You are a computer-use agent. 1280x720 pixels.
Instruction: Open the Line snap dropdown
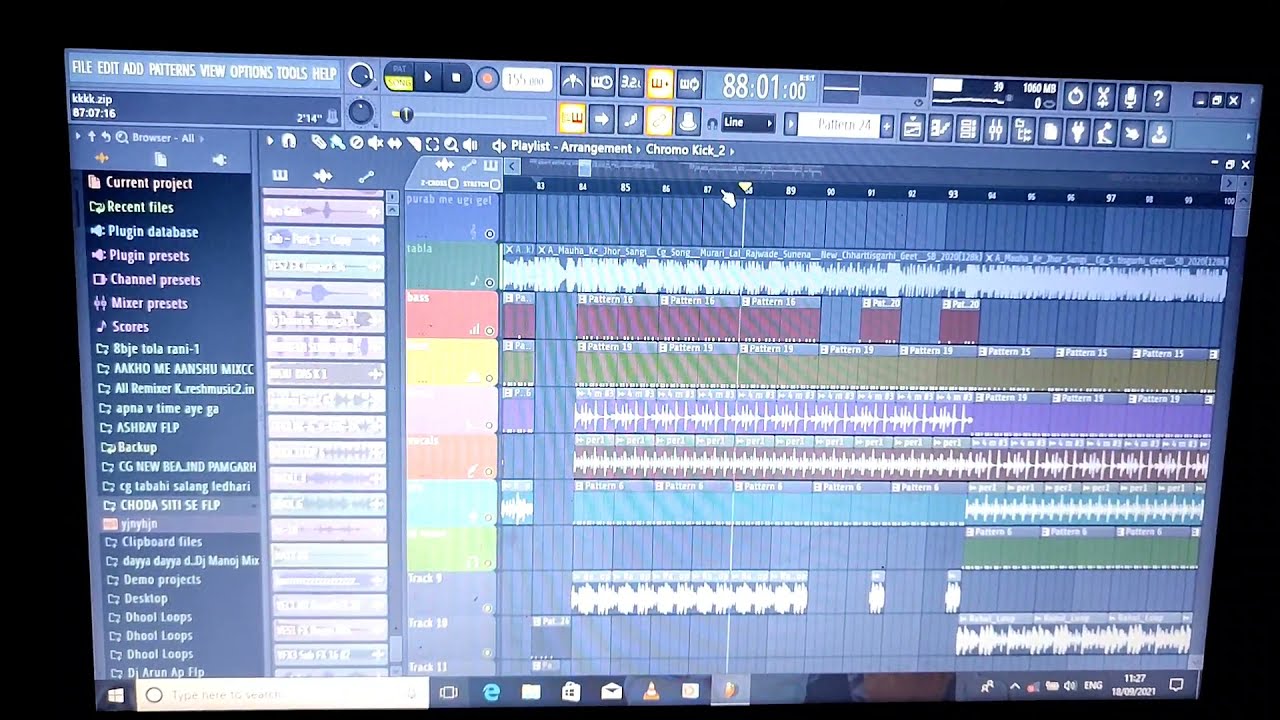(748, 123)
